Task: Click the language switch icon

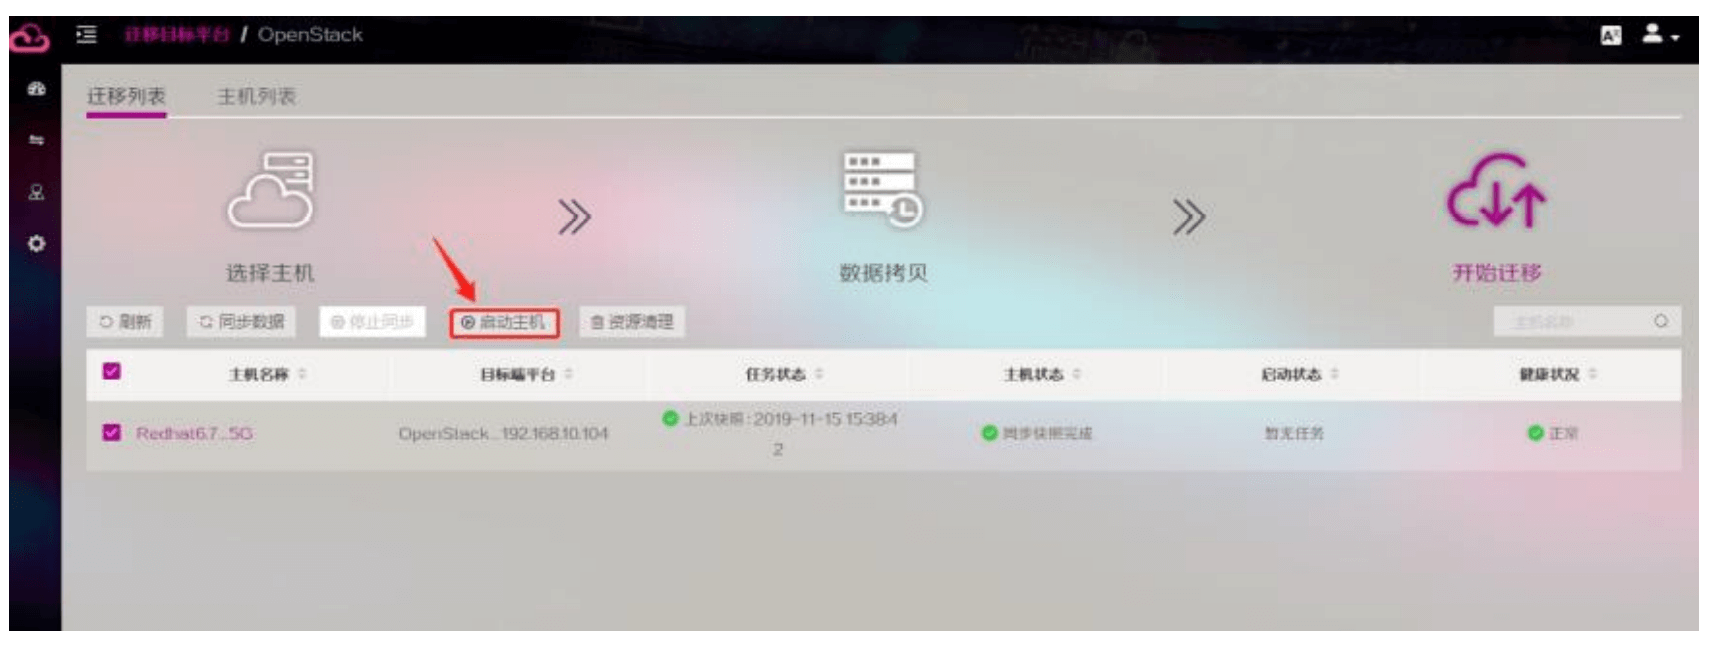Action: 1610,35
